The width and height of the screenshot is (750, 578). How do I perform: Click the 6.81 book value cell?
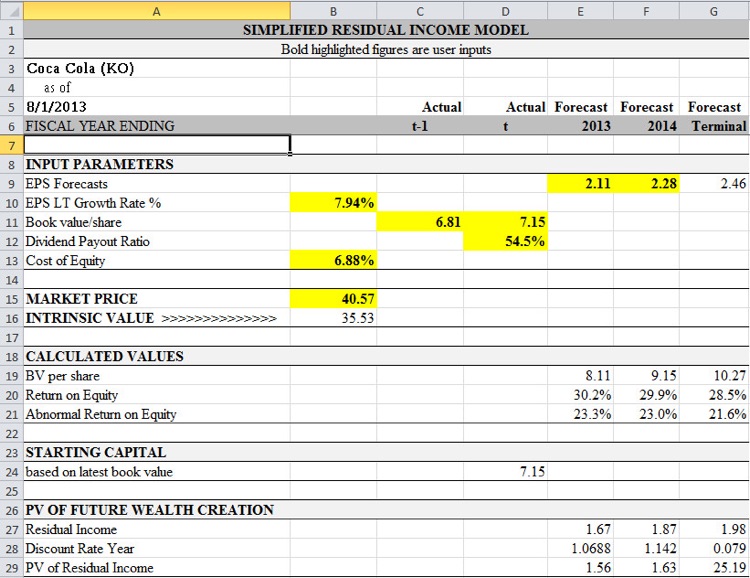(419, 222)
